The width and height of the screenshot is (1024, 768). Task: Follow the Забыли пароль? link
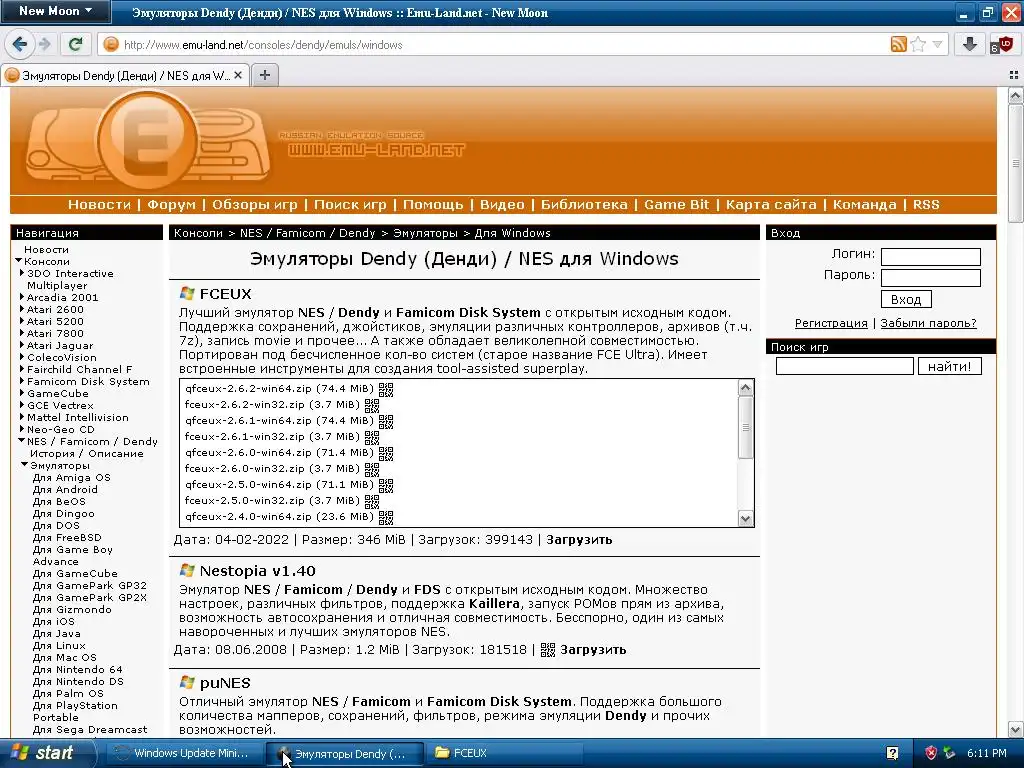click(x=928, y=323)
